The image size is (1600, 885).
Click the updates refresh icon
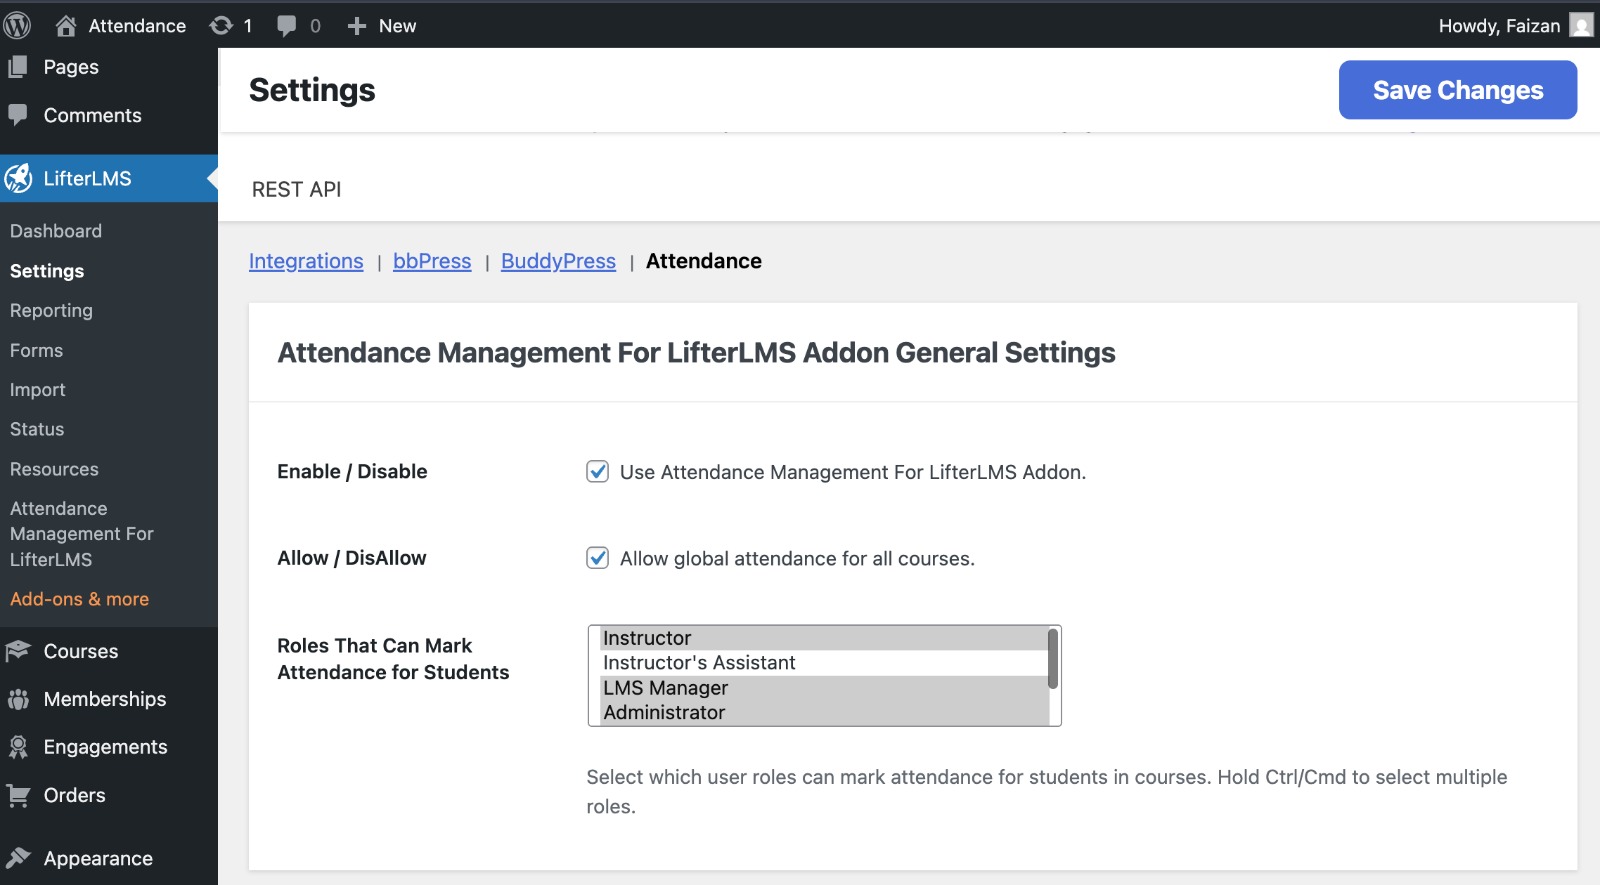[x=221, y=26]
